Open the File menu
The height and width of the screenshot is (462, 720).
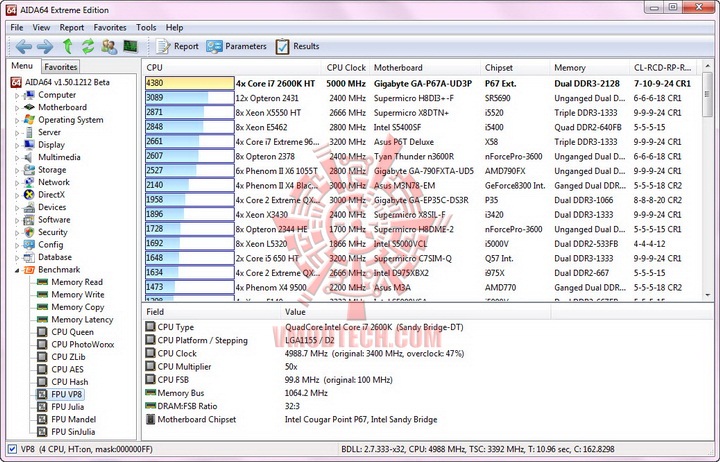click(17, 28)
